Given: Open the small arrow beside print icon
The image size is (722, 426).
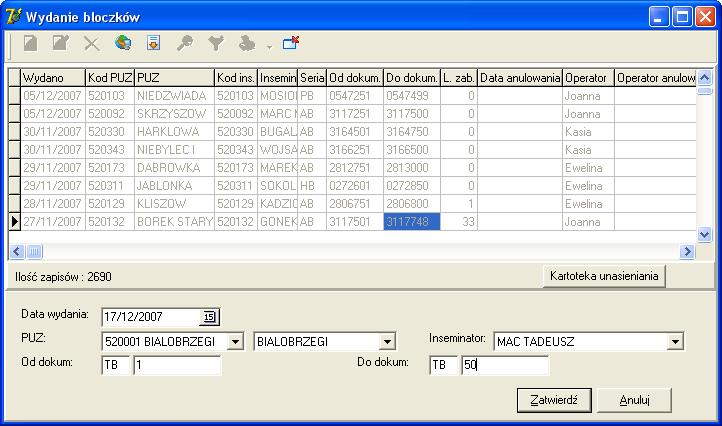Looking at the screenshot, I should [x=269, y=47].
